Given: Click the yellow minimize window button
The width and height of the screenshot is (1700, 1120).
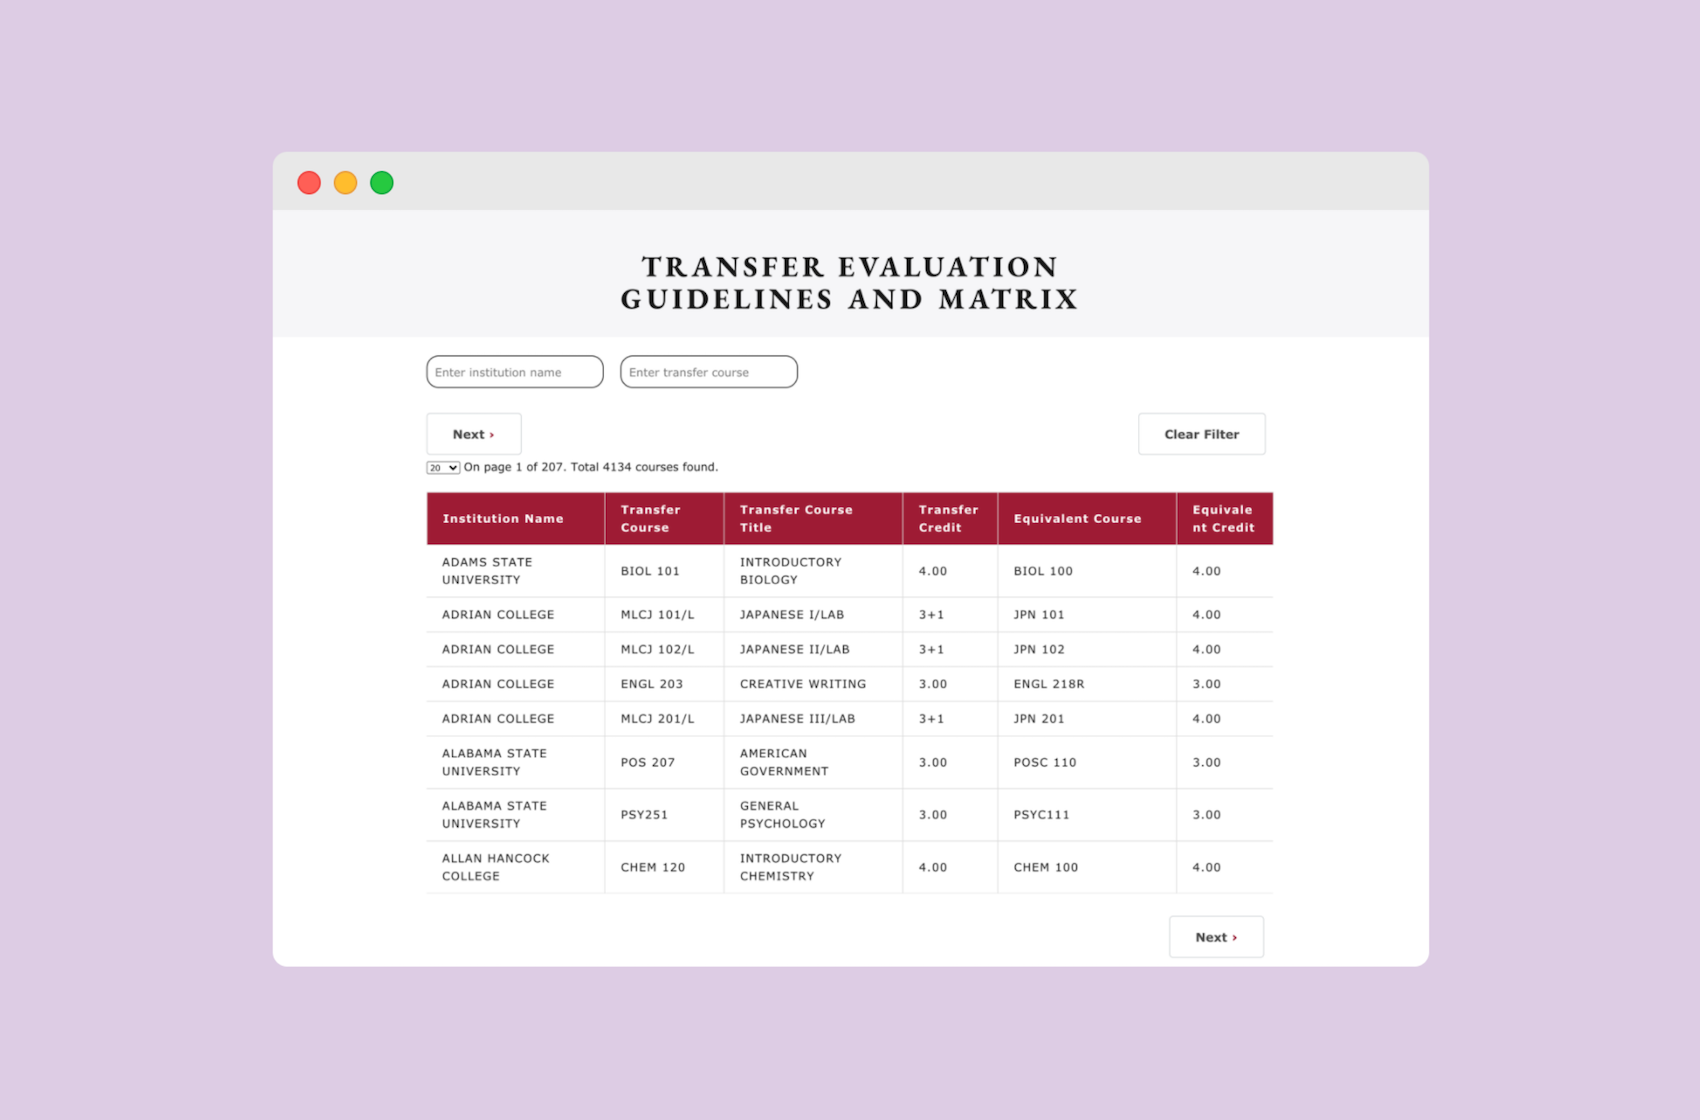Looking at the screenshot, I should tap(345, 183).
